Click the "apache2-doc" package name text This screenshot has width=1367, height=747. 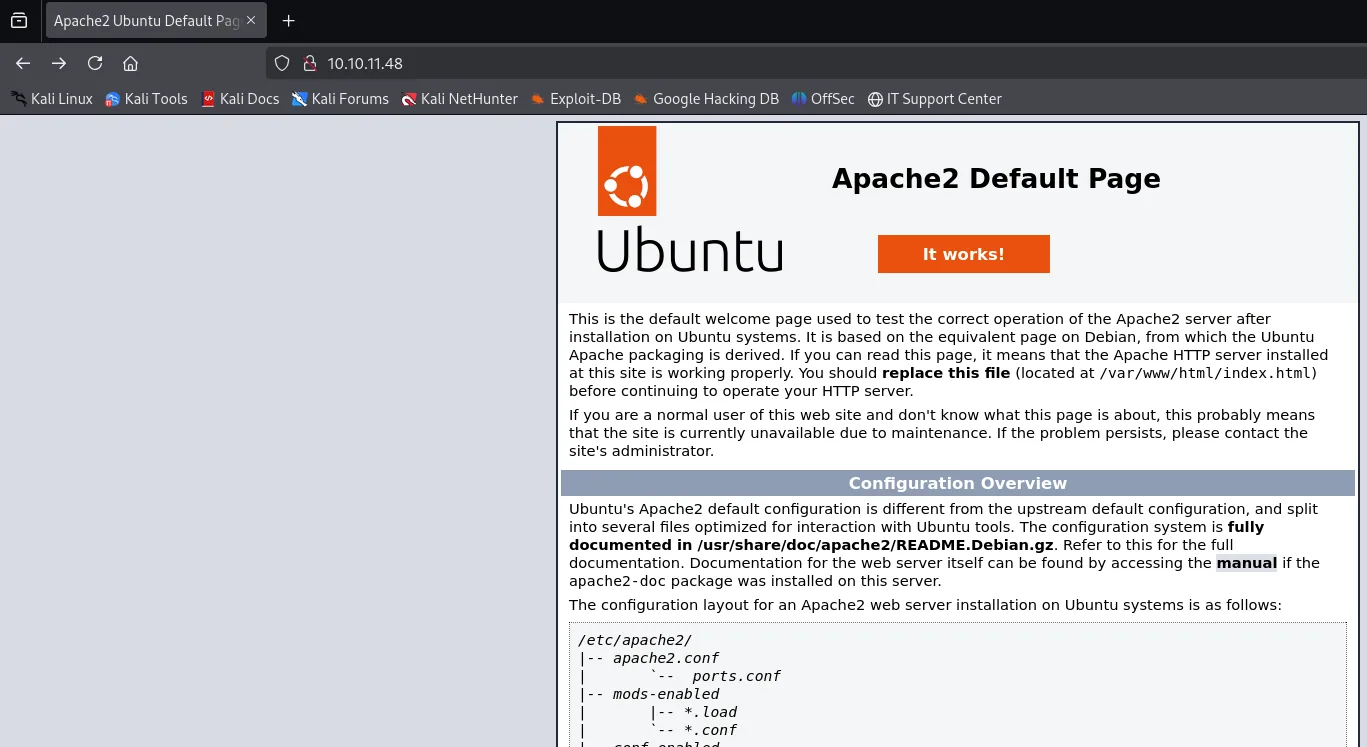click(x=619, y=581)
